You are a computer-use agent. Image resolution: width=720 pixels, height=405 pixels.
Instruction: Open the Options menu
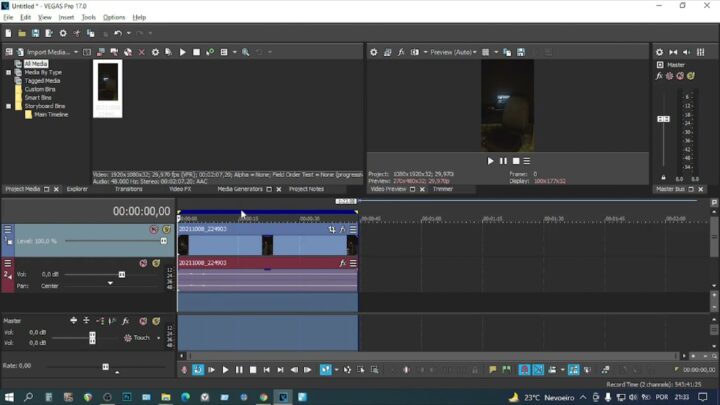114,17
